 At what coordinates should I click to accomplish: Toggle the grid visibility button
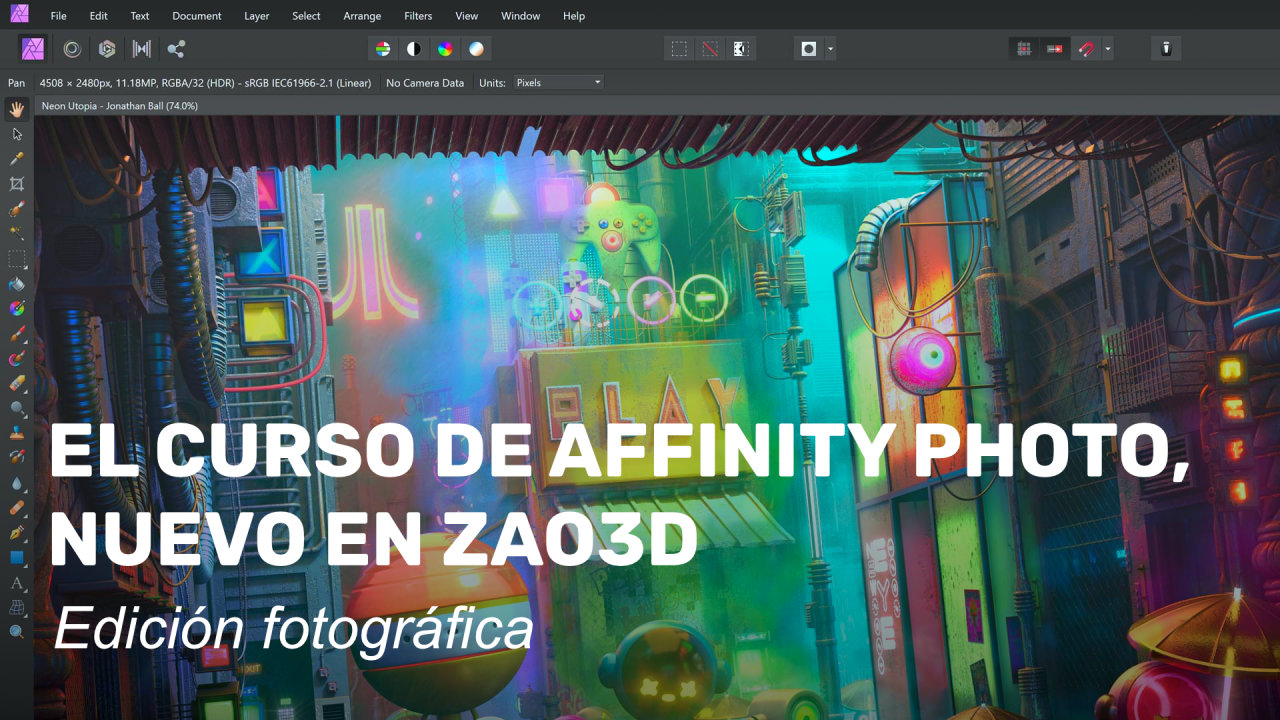[x=1023, y=48]
